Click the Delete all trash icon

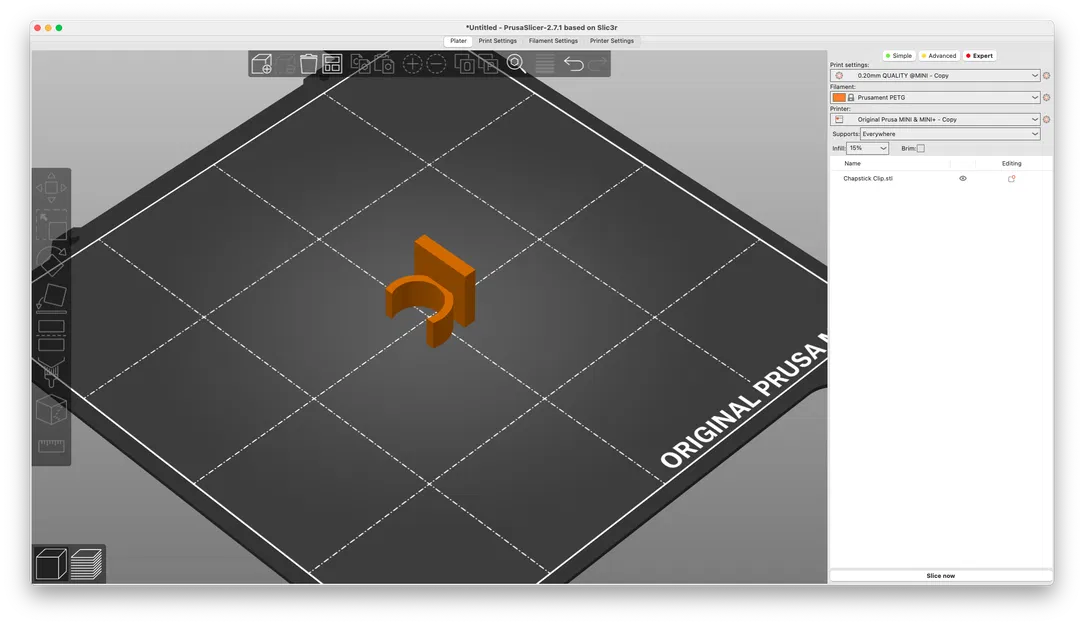click(x=308, y=64)
